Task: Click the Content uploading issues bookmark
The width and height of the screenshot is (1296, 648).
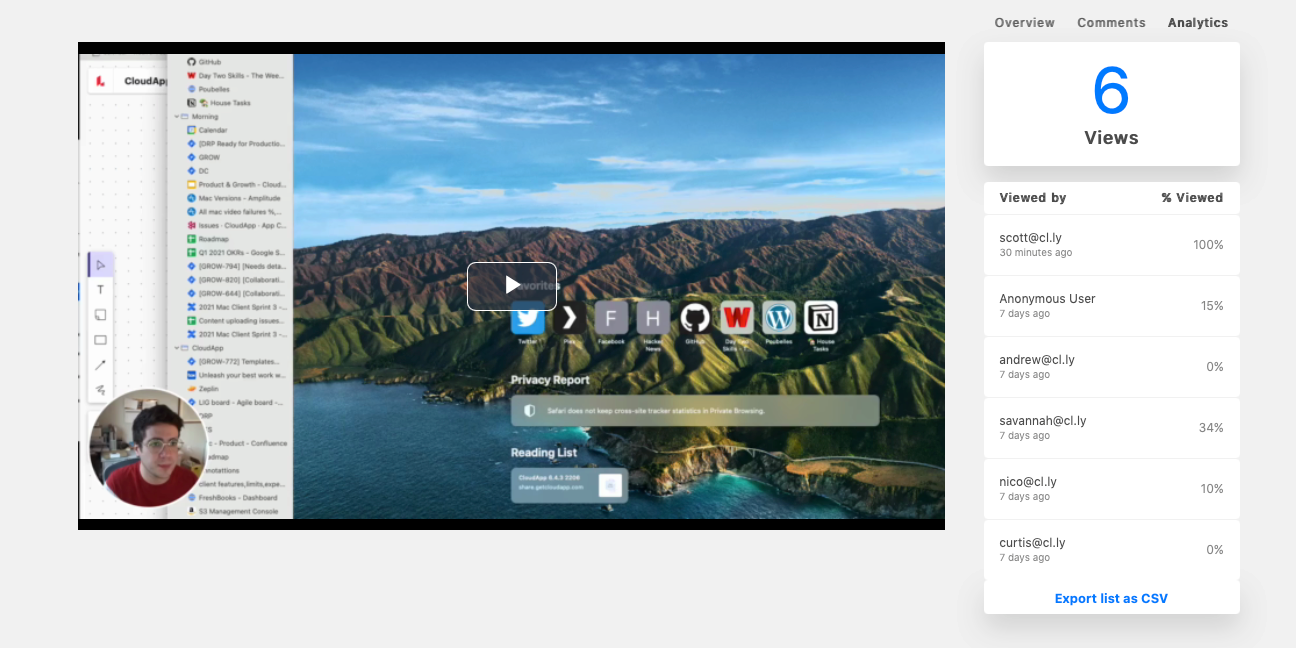Action: 235,320
